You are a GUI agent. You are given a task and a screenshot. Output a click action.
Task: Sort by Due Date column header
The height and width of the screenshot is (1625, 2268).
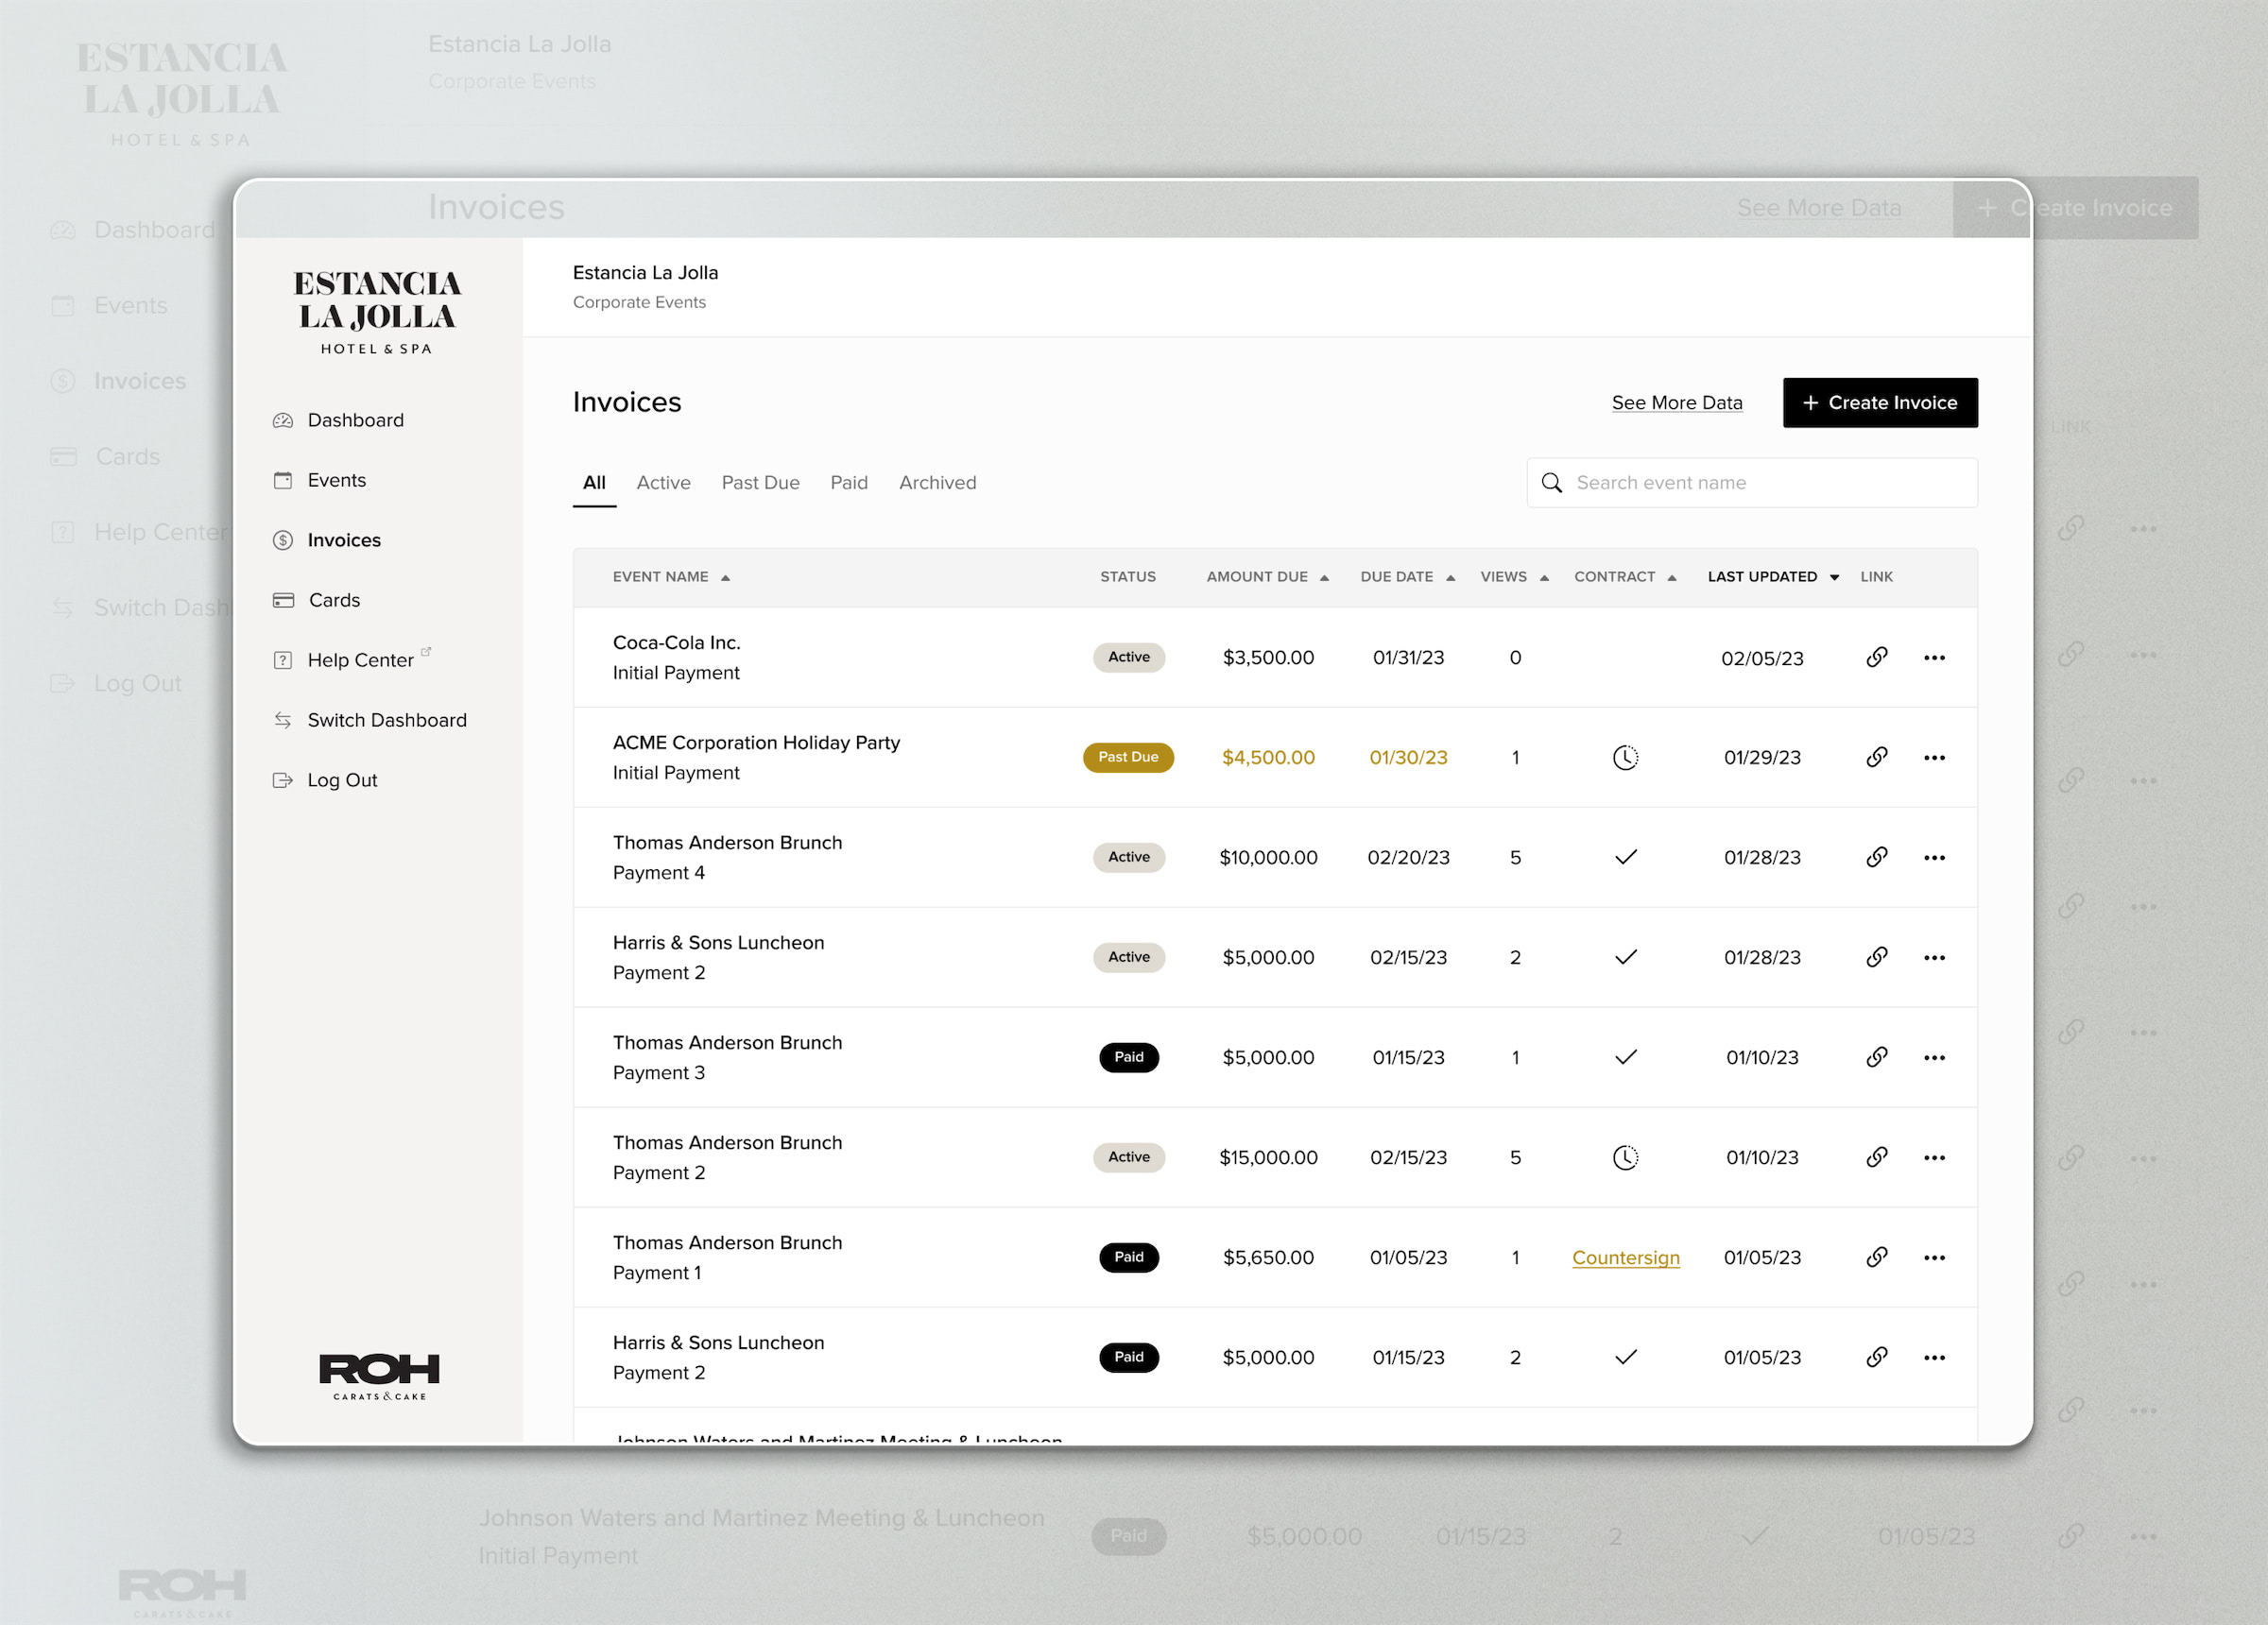[1397, 577]
